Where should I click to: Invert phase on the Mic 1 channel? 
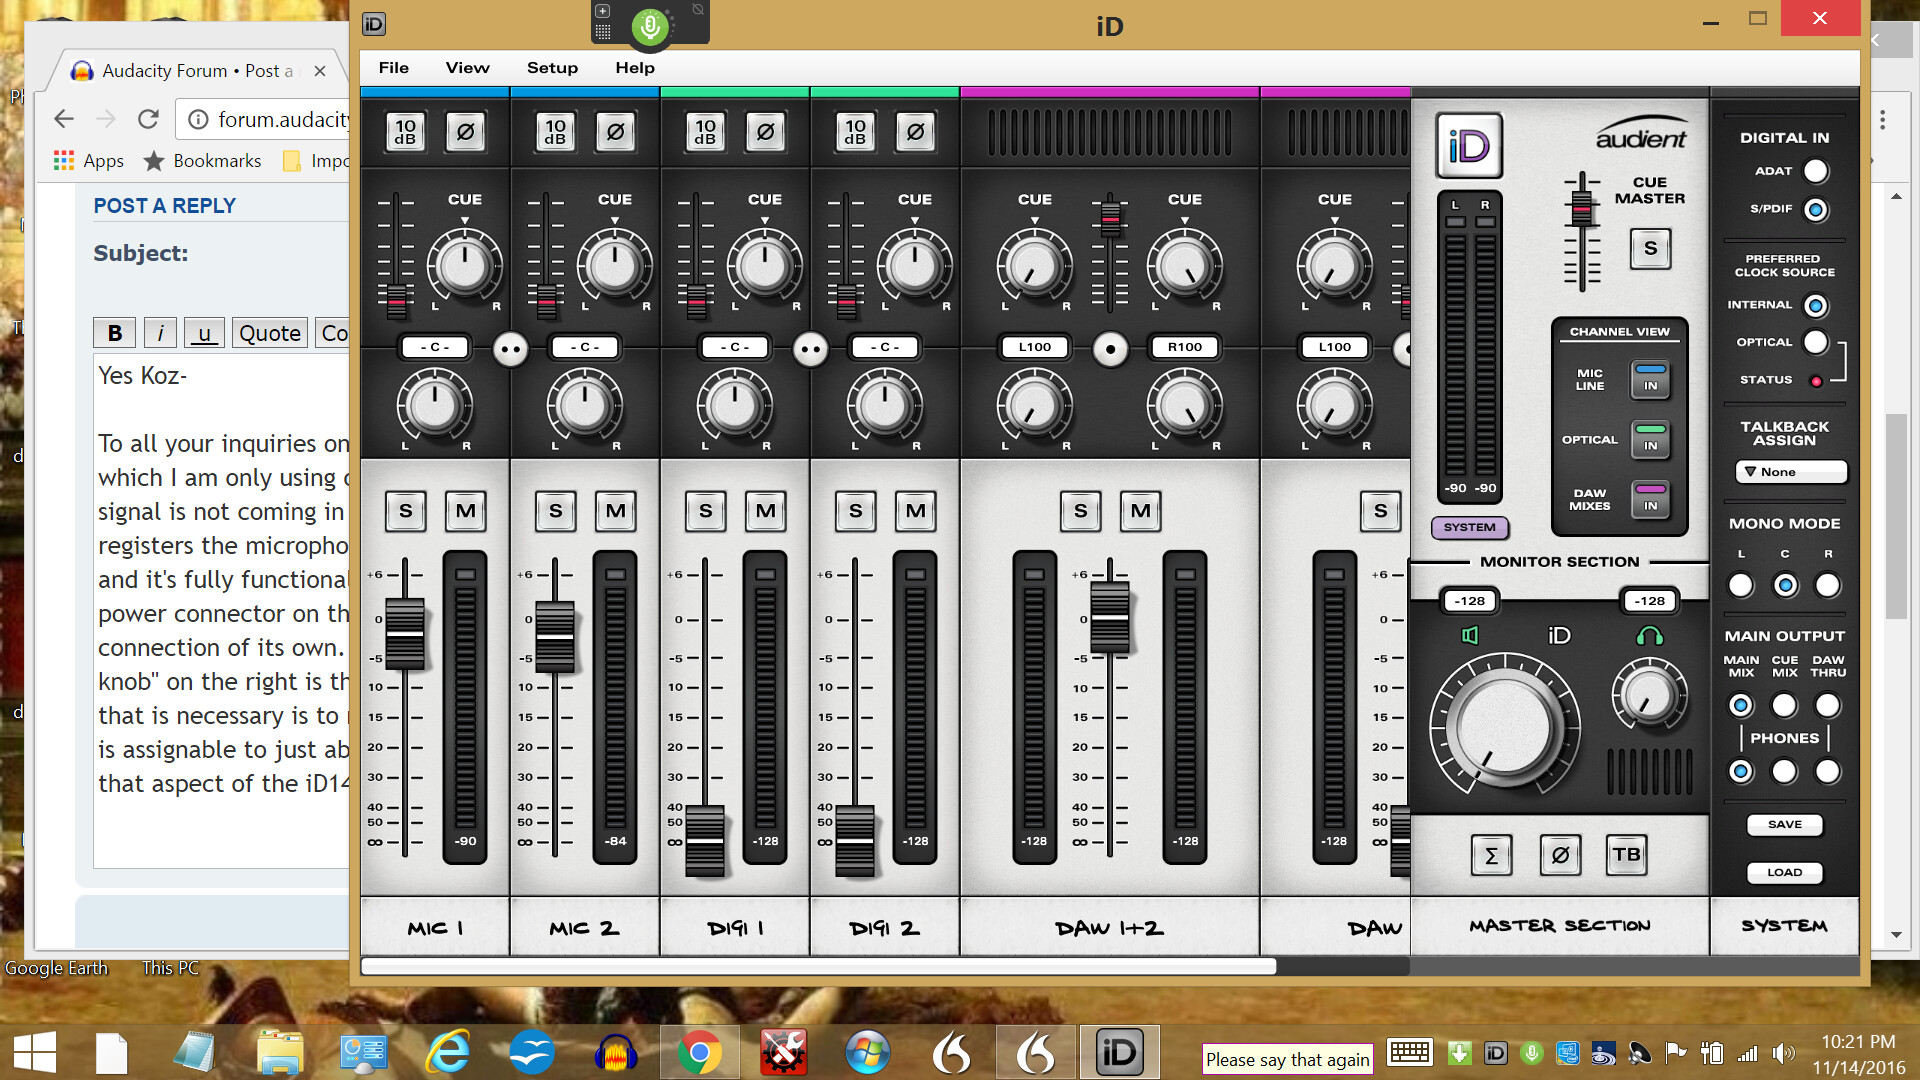(464, 131)
